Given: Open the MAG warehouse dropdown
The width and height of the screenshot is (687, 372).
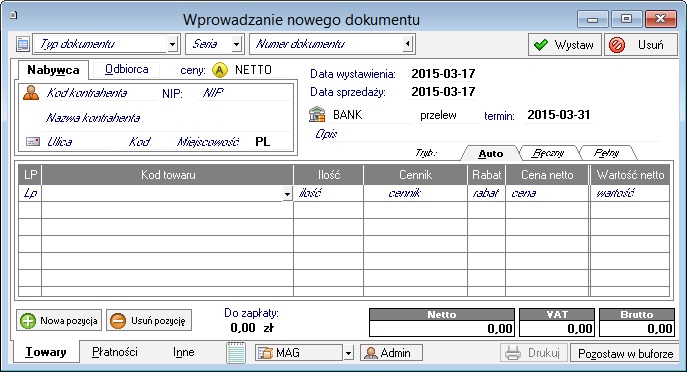Looking at the screenshot, I should tap(348, 353).
